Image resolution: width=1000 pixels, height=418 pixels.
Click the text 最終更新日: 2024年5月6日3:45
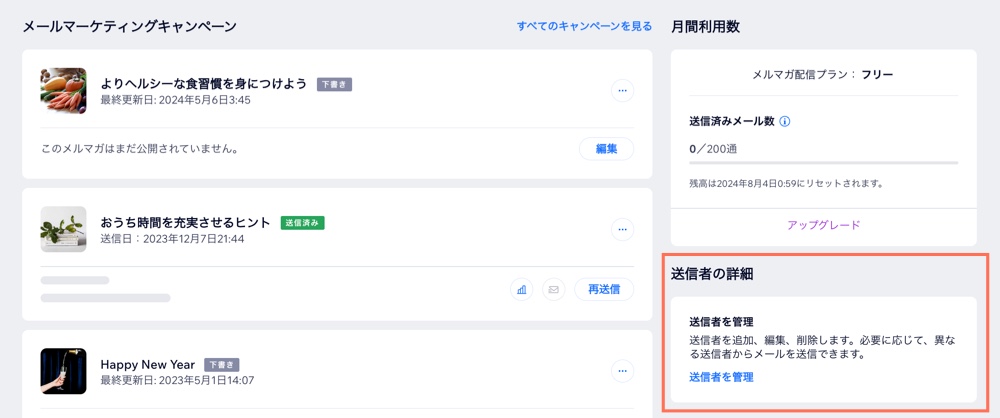pos(175,100)
